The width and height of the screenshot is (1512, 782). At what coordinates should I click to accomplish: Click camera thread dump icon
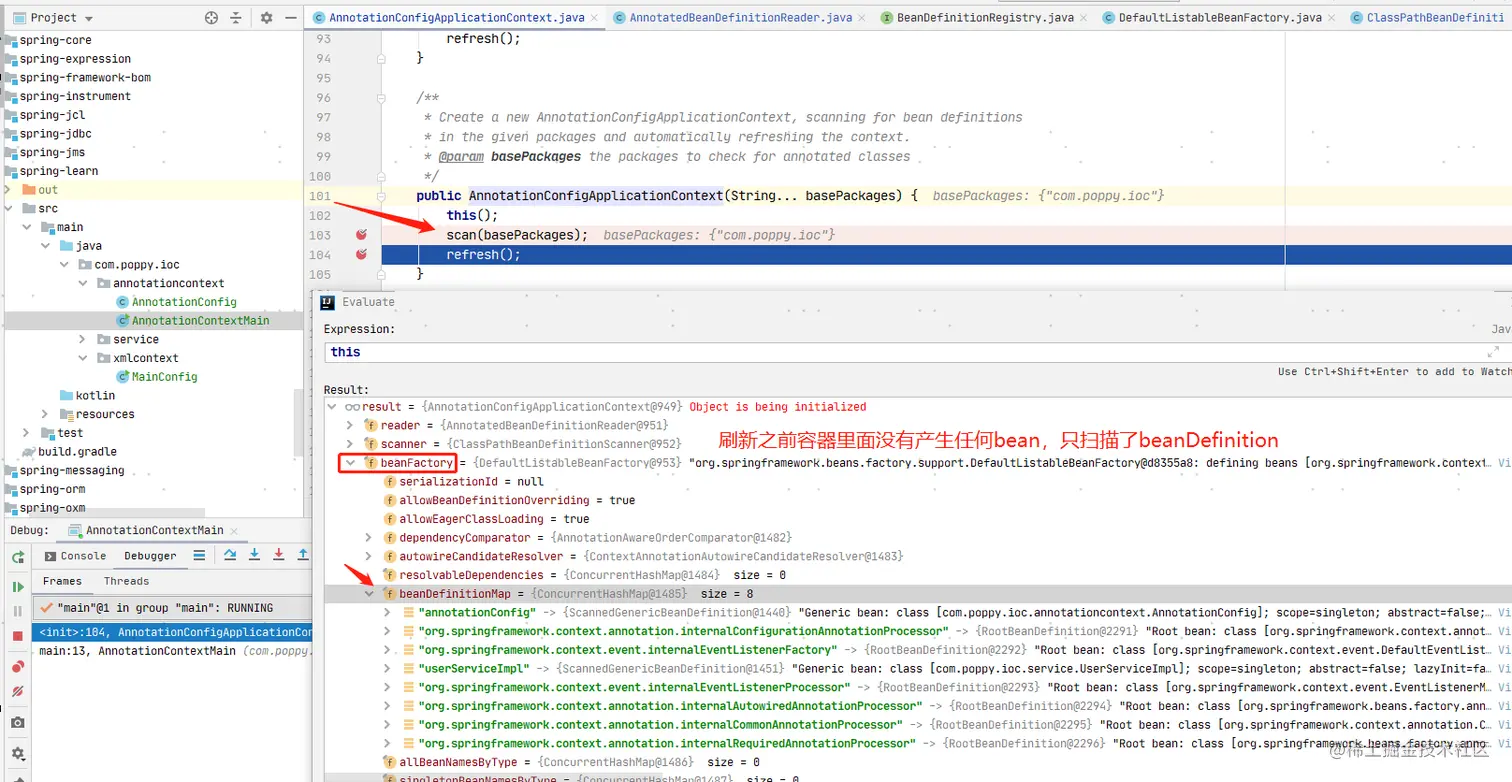coord(17,723)
